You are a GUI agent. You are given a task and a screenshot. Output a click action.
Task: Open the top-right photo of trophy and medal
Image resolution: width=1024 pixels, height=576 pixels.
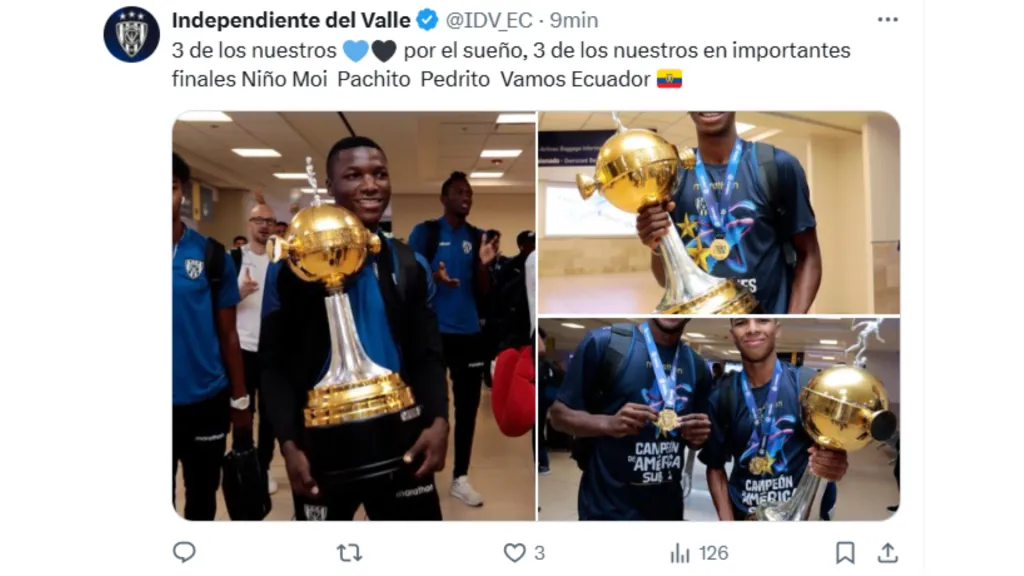(719, 213)
